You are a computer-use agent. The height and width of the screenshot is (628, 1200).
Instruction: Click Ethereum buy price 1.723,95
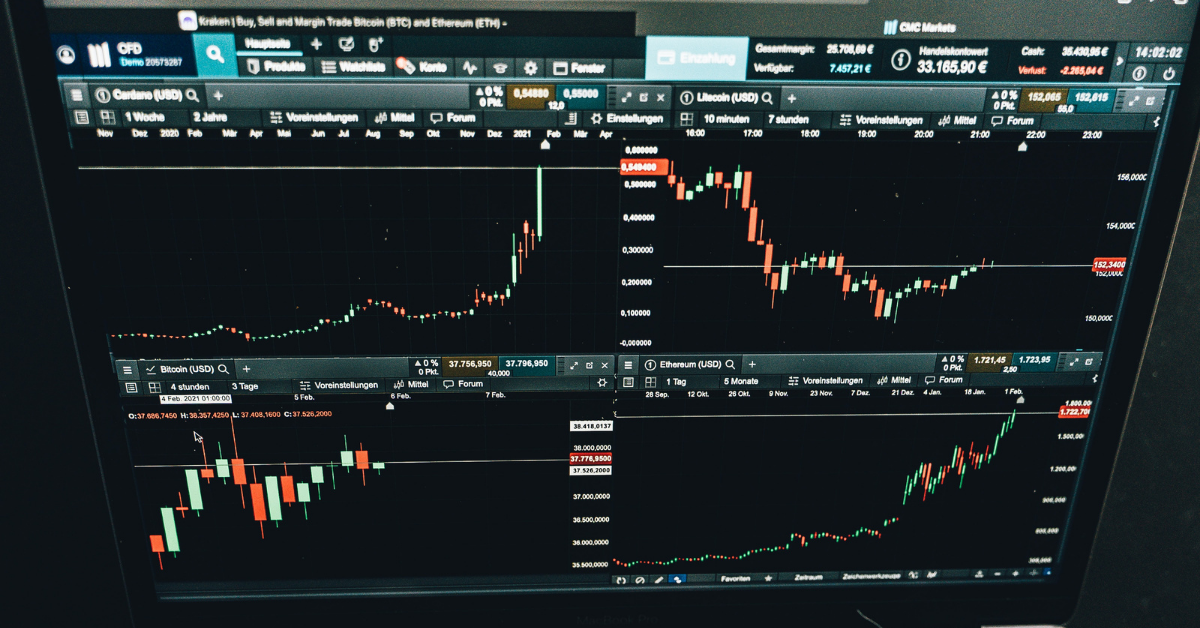pos(1033,359)
